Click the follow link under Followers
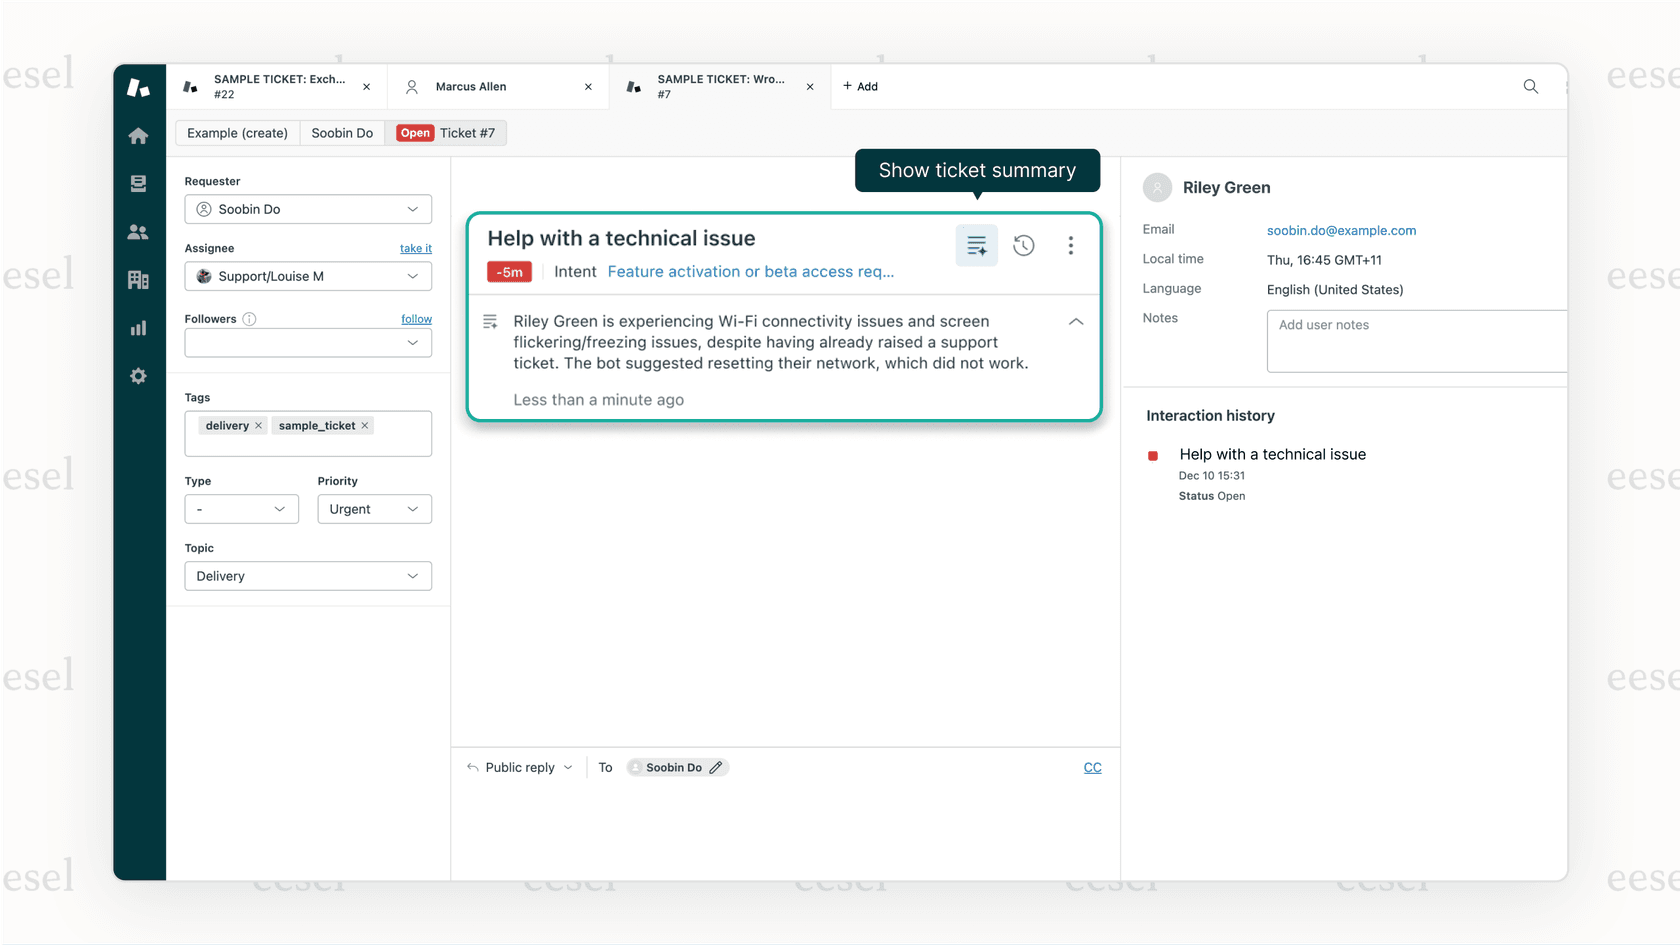Viewport: 1680px width, 945px height. [x=416, y=318]
